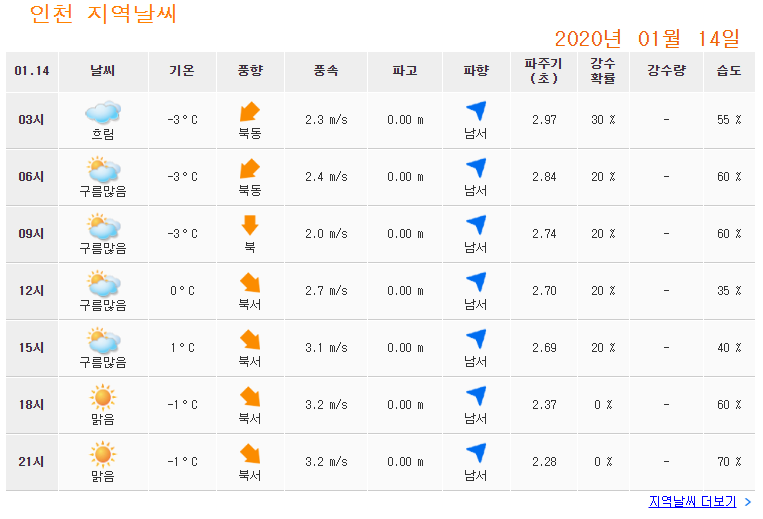Click the 풍속 column header
This screenshot has height=519, width=763.
[x=326, y=71]
